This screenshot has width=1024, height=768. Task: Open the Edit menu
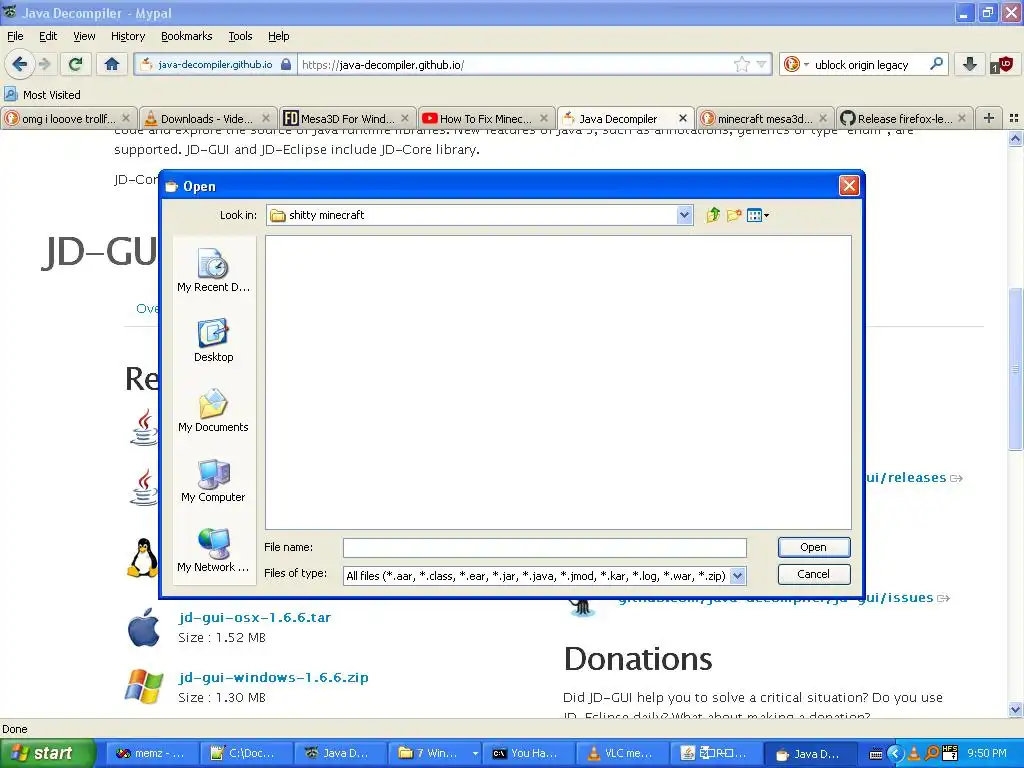48,36
